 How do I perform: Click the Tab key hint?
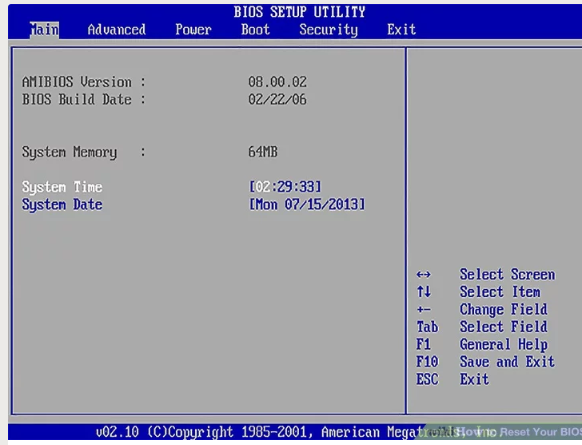[427, 327]
